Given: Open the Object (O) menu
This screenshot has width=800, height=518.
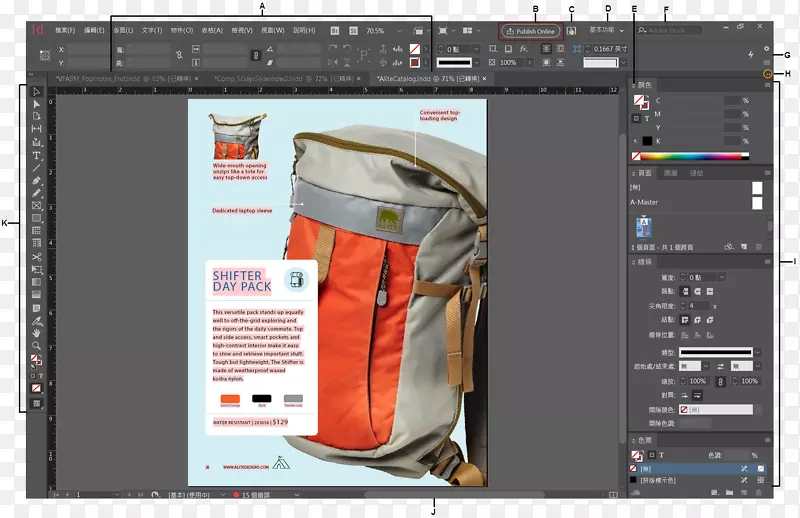Looking at the screenshot, I should [182, 31].
